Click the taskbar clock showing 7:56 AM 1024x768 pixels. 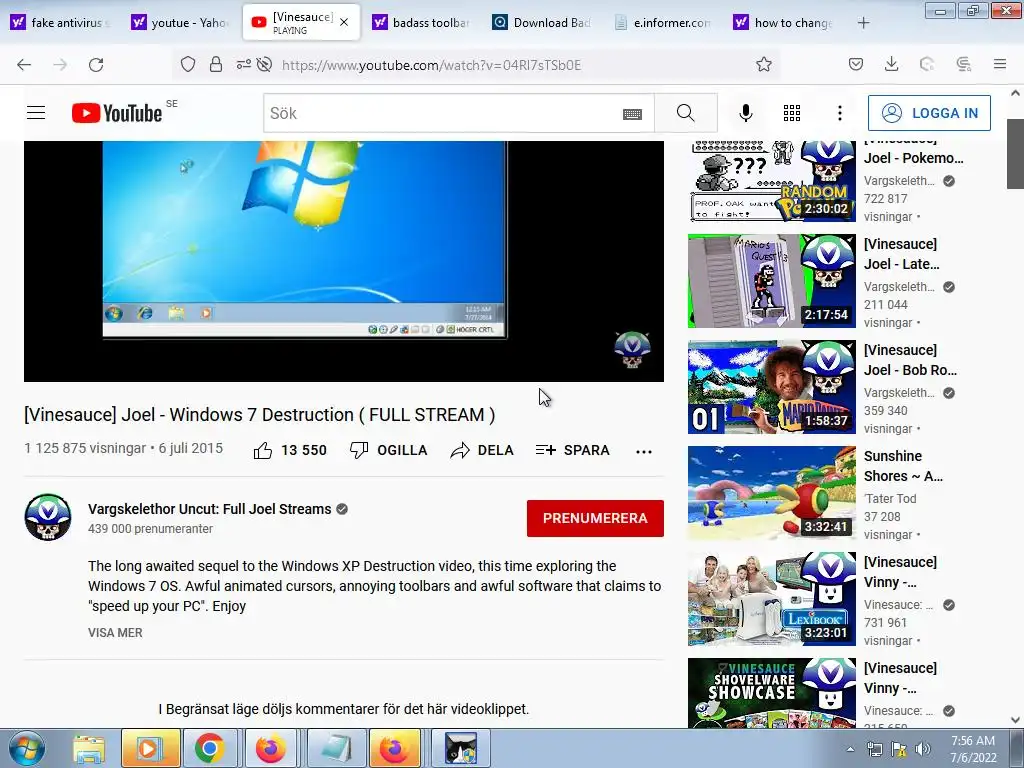click(973, 749)
